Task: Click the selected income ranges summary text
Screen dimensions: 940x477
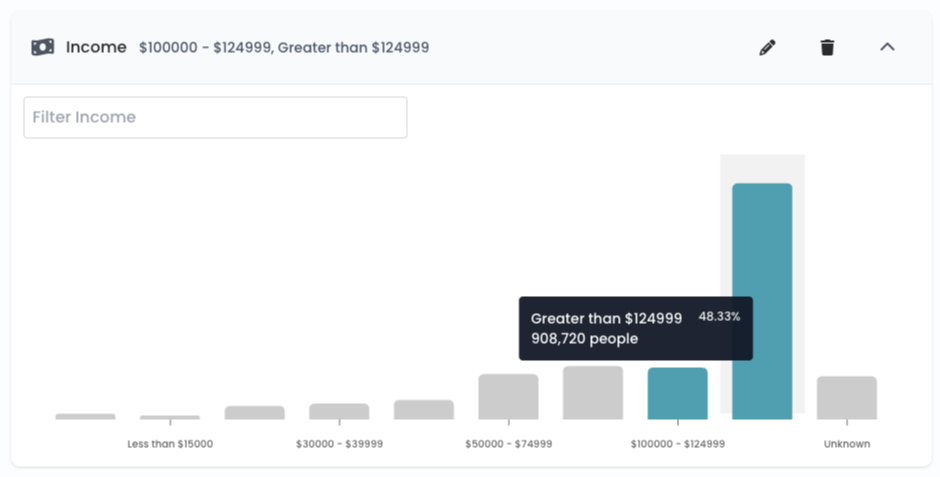Action: 284,47
